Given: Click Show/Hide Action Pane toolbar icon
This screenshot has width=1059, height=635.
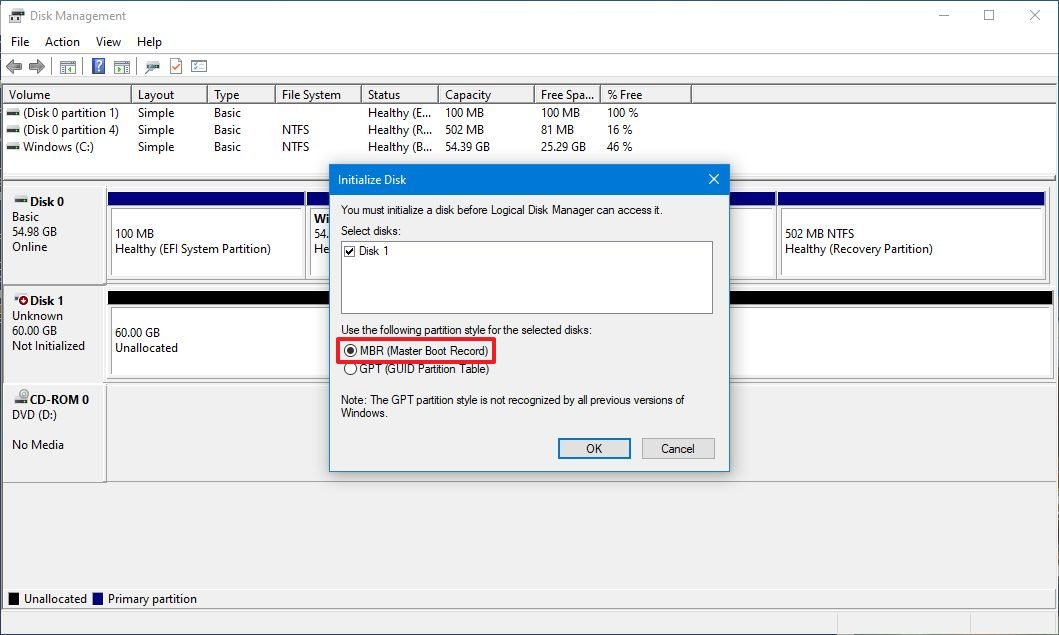Looking at the screenshot, I should pos(122,67).
